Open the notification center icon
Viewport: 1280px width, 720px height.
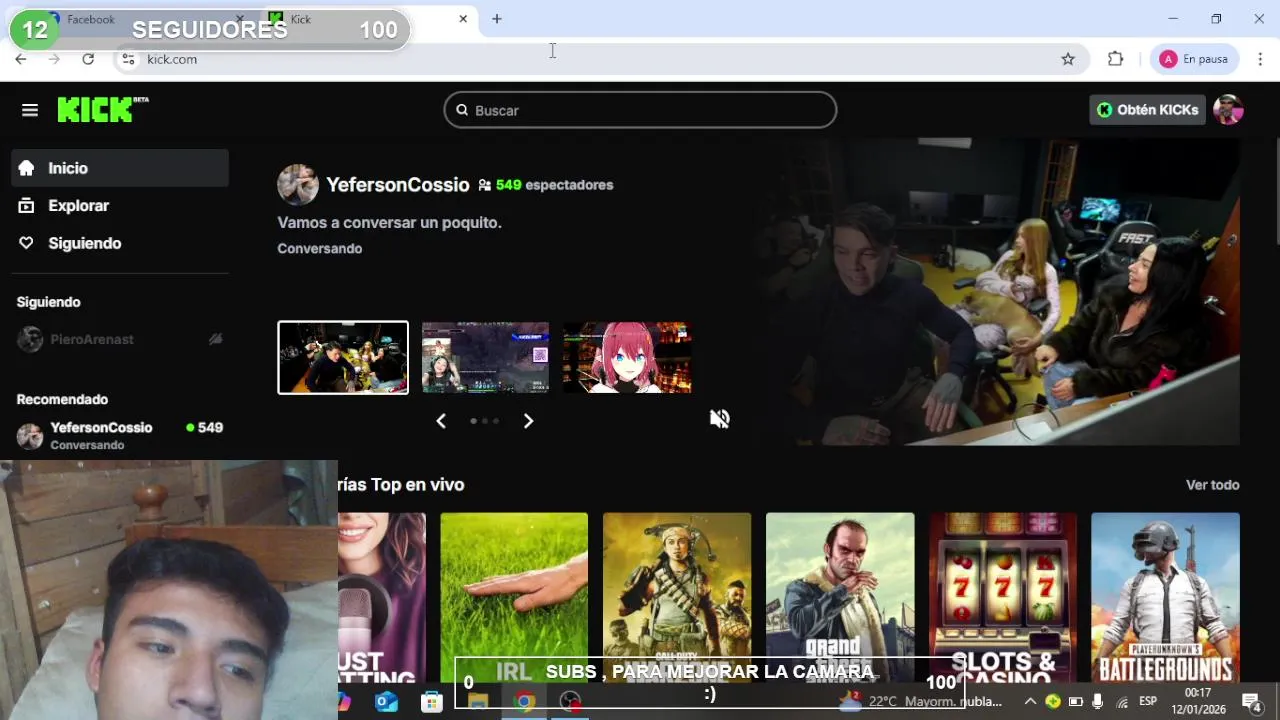pyautogui.click(x=1251, y=702)
